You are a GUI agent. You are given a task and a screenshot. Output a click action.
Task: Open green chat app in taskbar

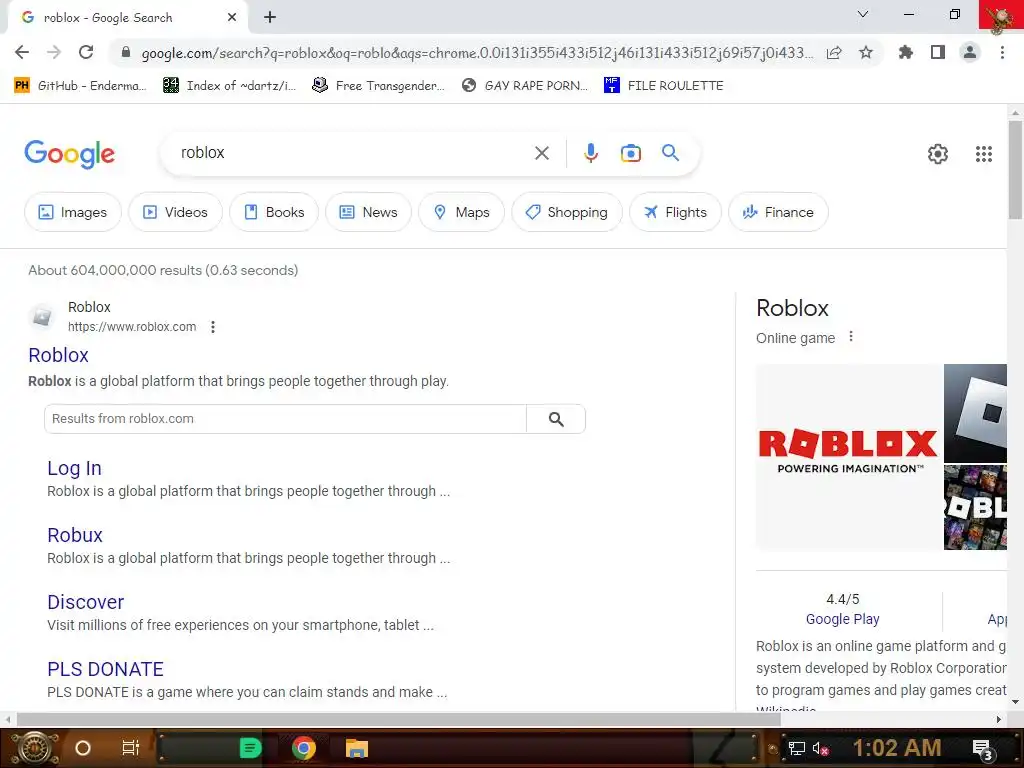pyautogui.click(x=250, y=748)
